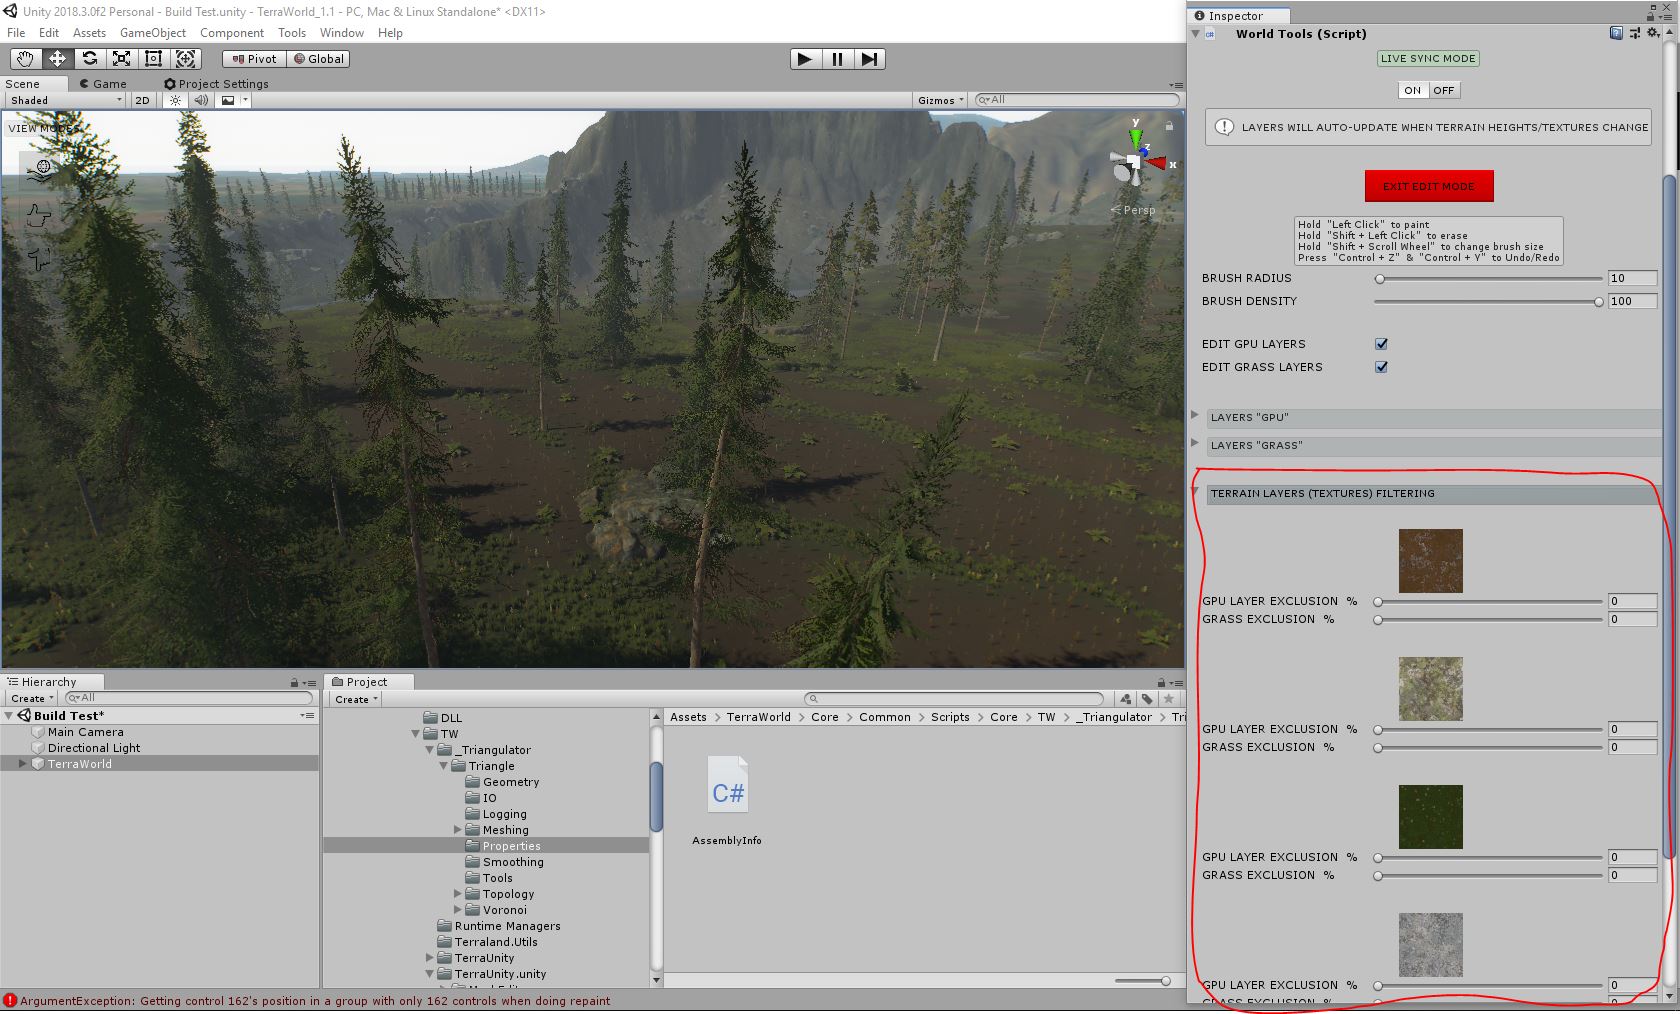Select the Rect transform tool
Viewport: 1680px width, 1014px height.
click(x=153, y=59)
